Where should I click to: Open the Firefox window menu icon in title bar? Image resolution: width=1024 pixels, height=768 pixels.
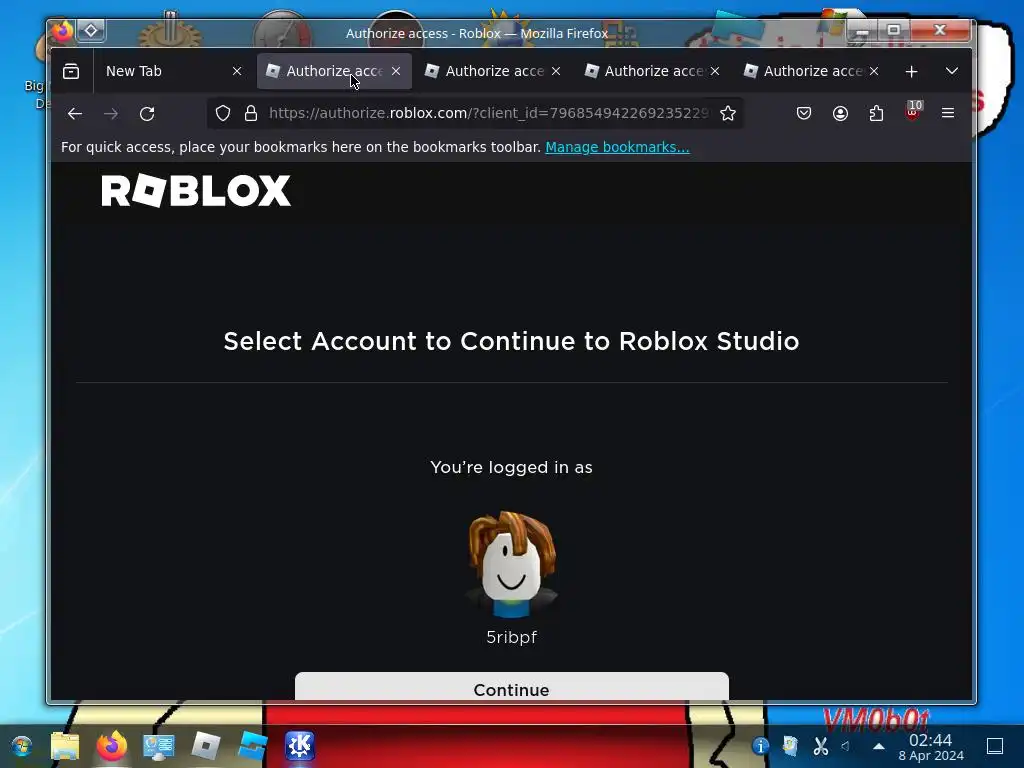[x=63, y=31]
